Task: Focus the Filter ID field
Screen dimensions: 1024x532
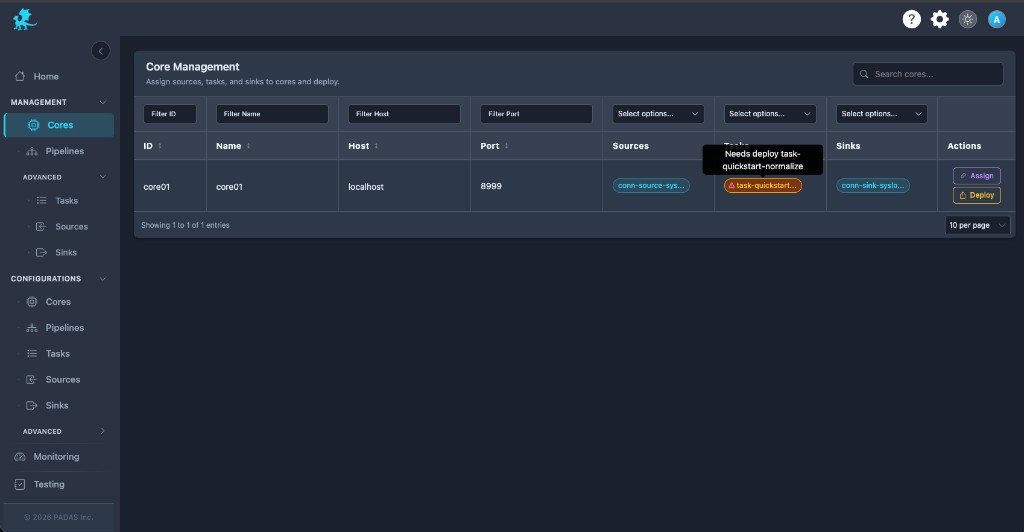Action: pos(170,114)
